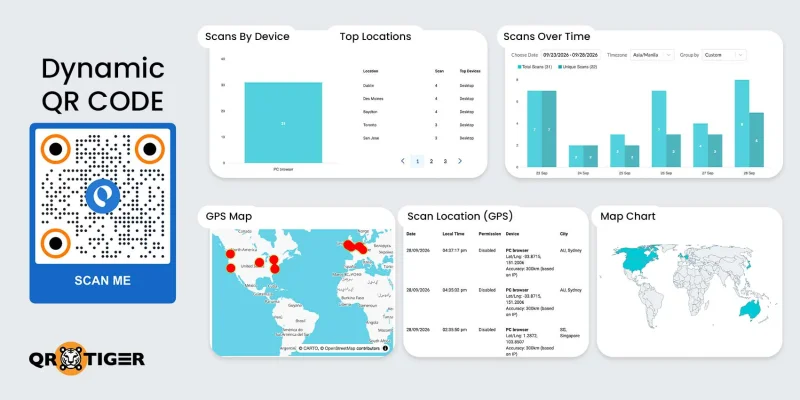
Task: Select page 1 in Top Locations pagination
Action: coord(417,161)
